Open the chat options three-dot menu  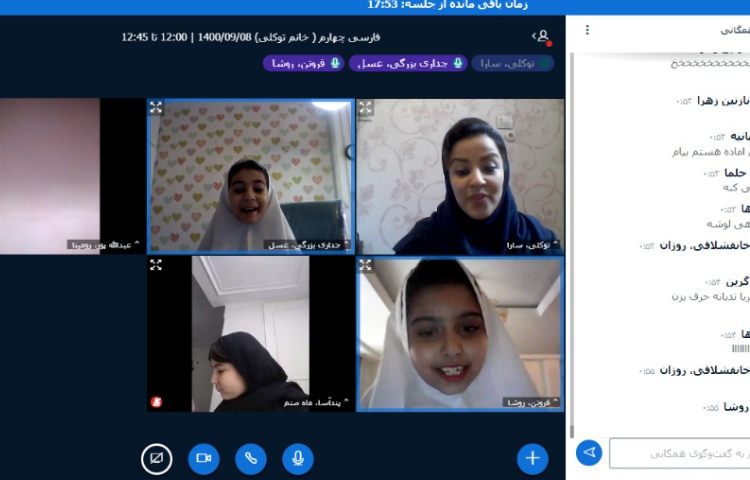coord(587,30)
